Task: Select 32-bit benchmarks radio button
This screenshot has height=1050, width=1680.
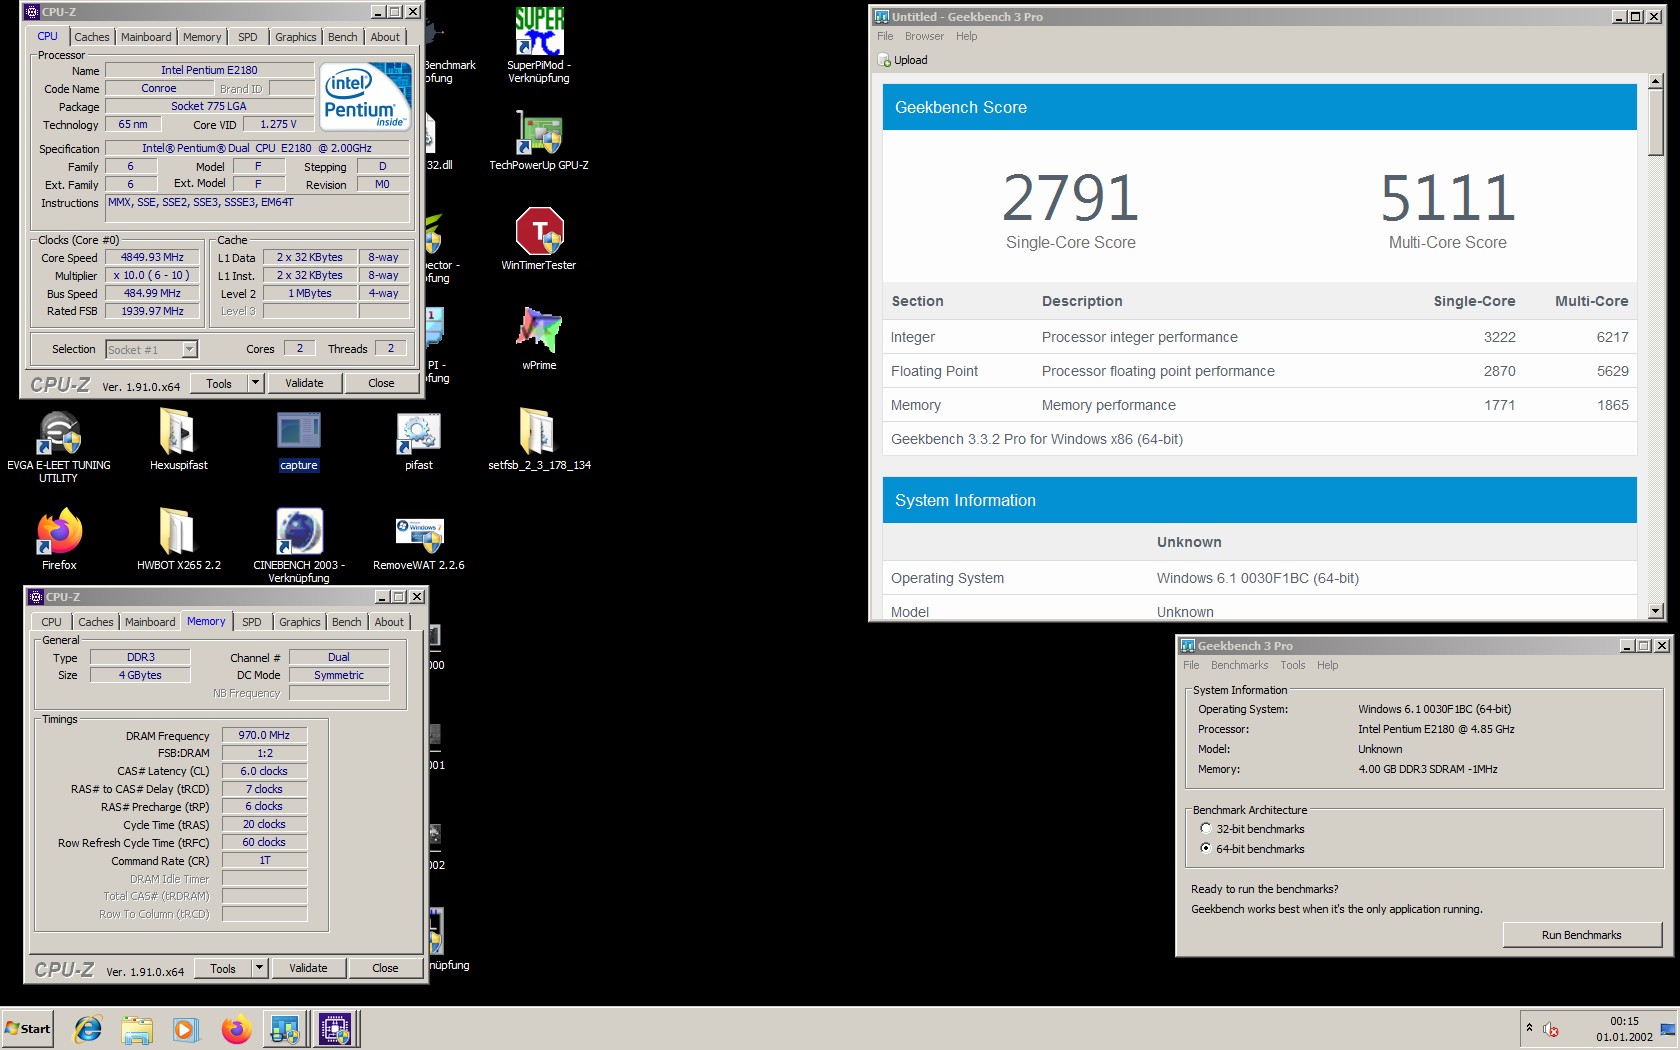Action: click(1206, 829)
